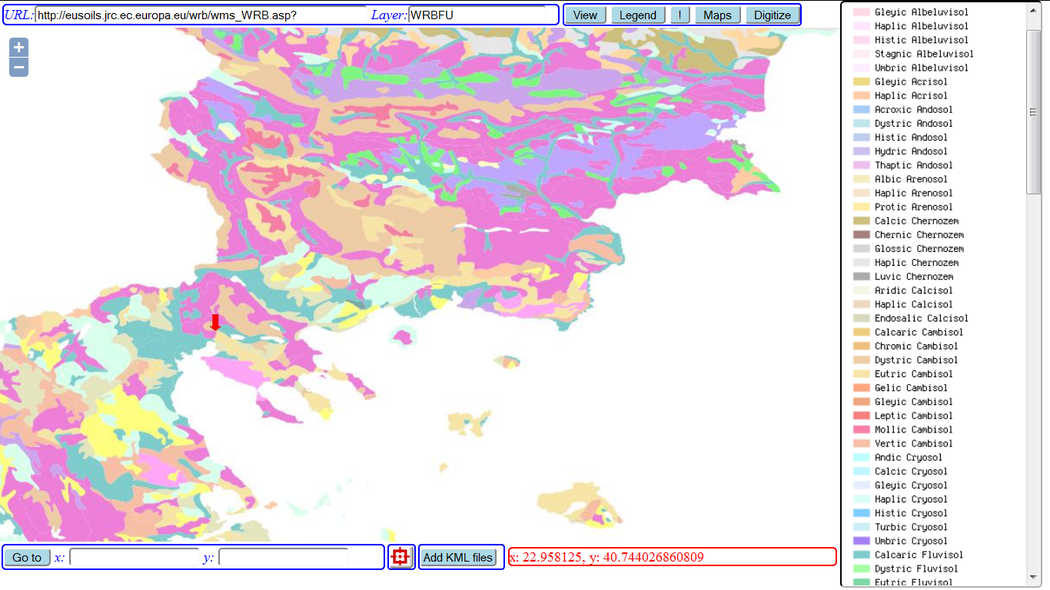The width and height of the screenshot is (1050, 590).
Task: Zoom out with the minus button
Action: [19, 67]
